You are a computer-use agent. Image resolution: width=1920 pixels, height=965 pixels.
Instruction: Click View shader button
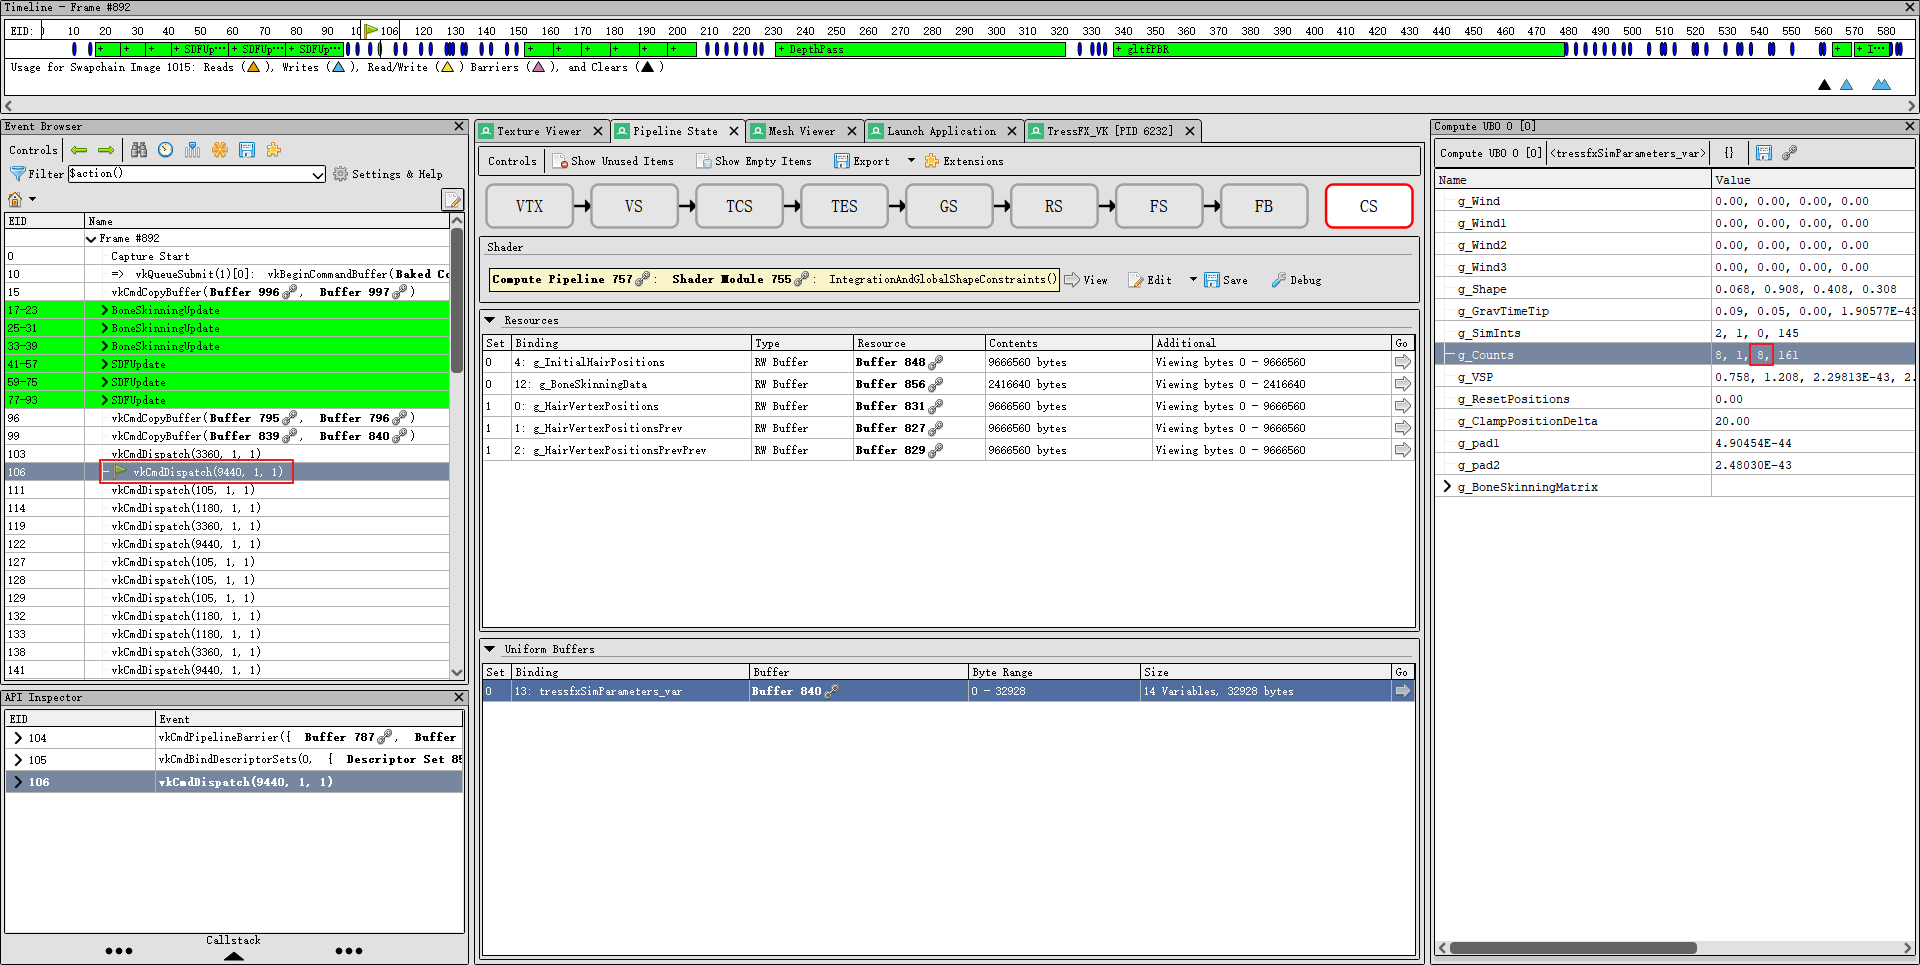point(1086,280)
